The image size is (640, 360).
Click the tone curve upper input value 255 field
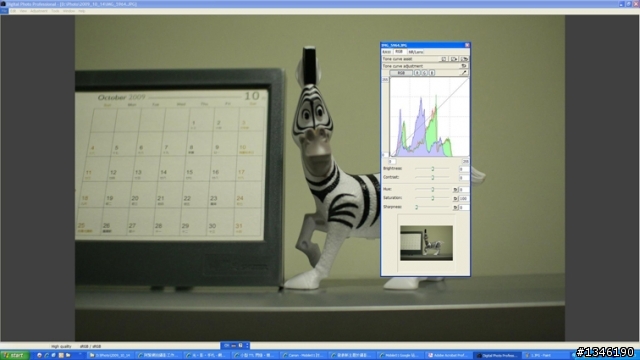(x=465, y=162)
